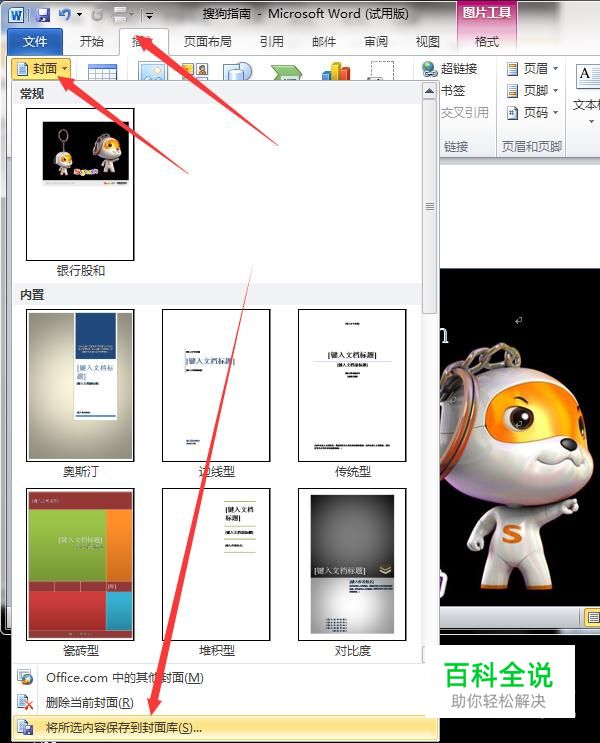Click the Redo icon in quick access toolbar
This screenshot has width=600, height=743.
(97, 16)
